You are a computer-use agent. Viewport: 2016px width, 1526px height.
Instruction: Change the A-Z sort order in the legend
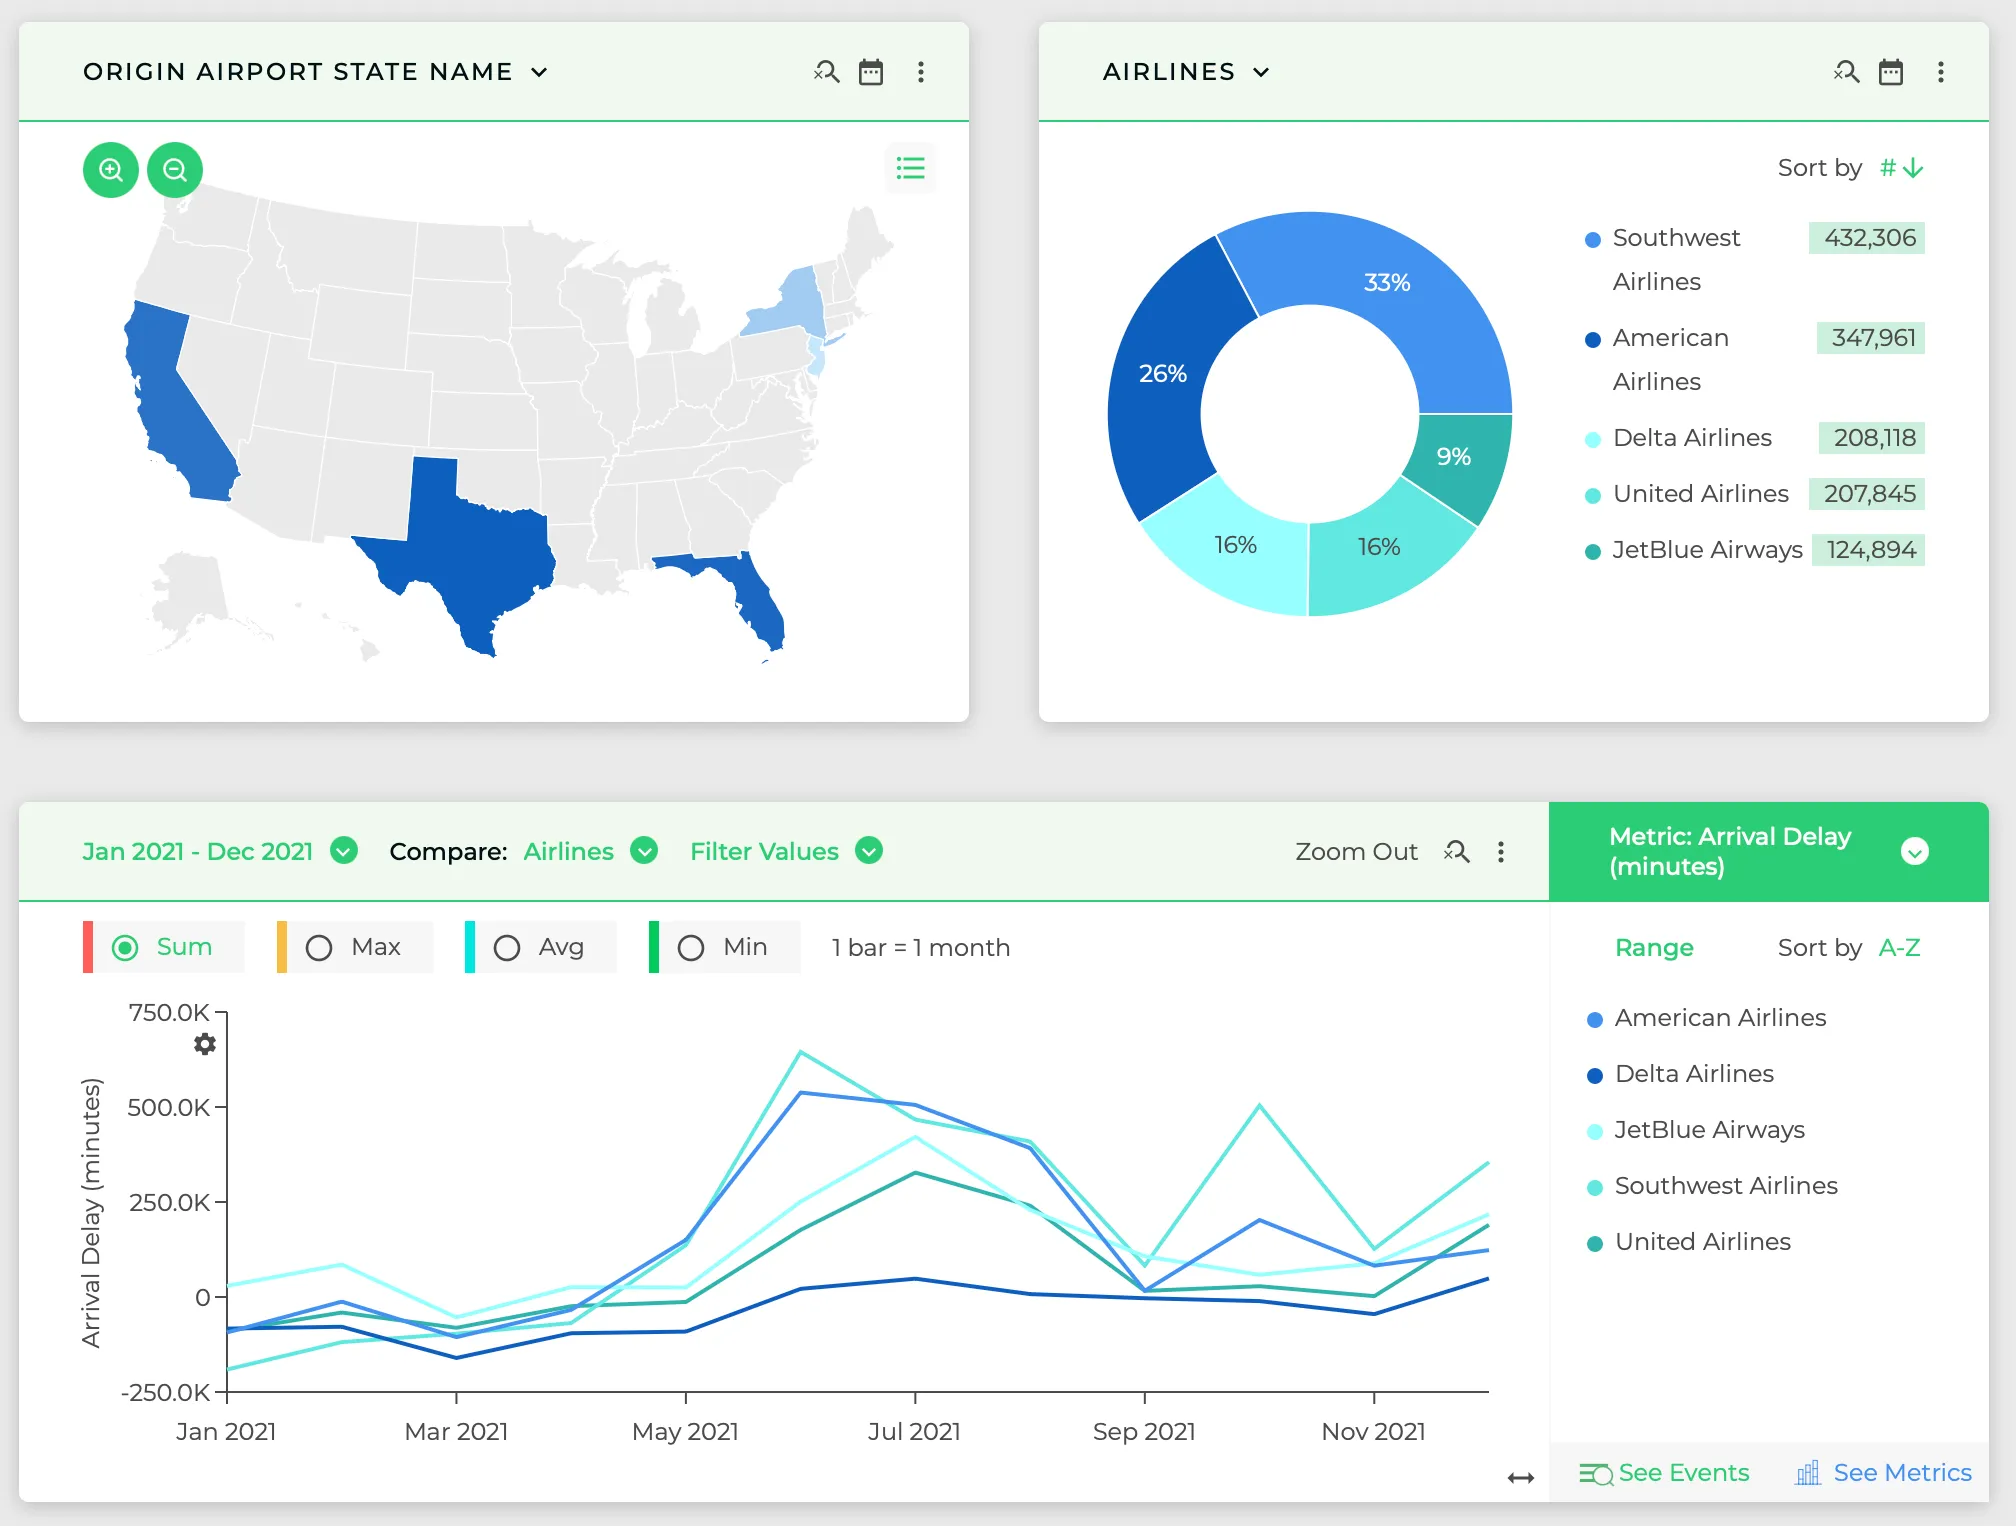[x=1899, y=947]
